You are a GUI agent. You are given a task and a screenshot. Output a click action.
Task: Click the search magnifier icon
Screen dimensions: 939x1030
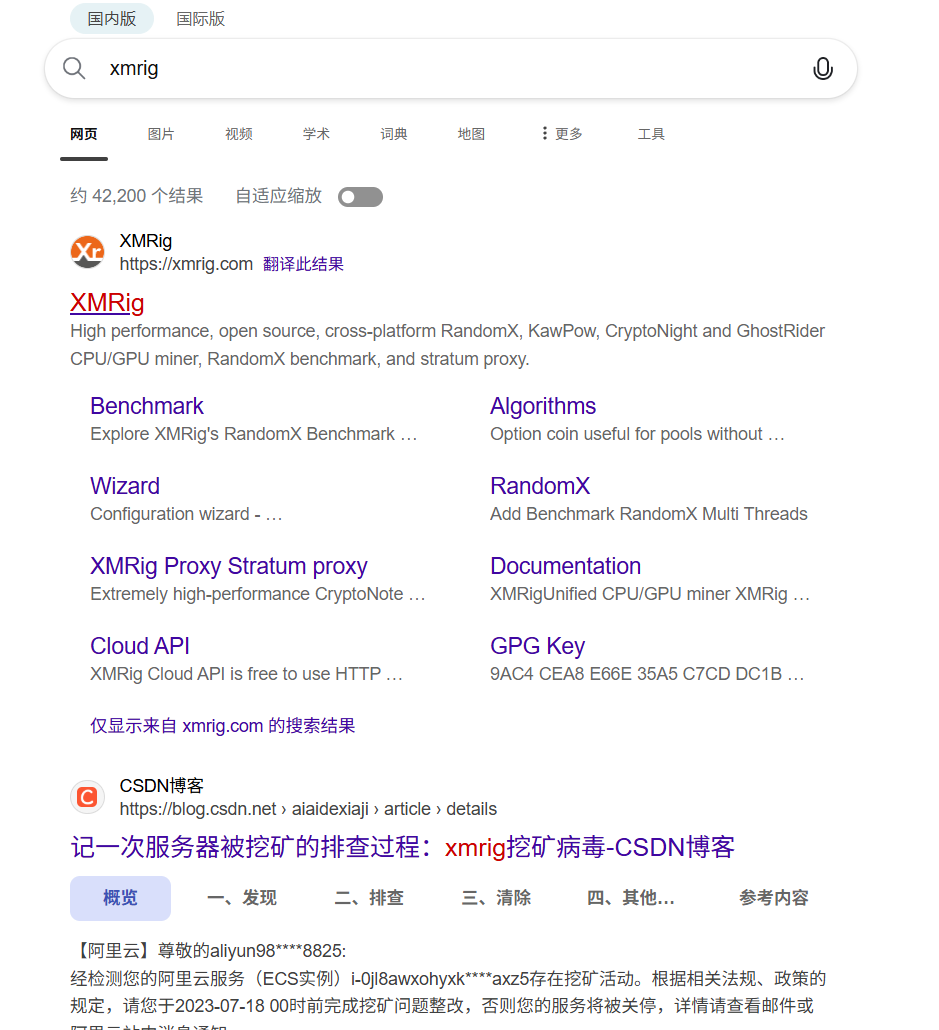click(74, 68)
